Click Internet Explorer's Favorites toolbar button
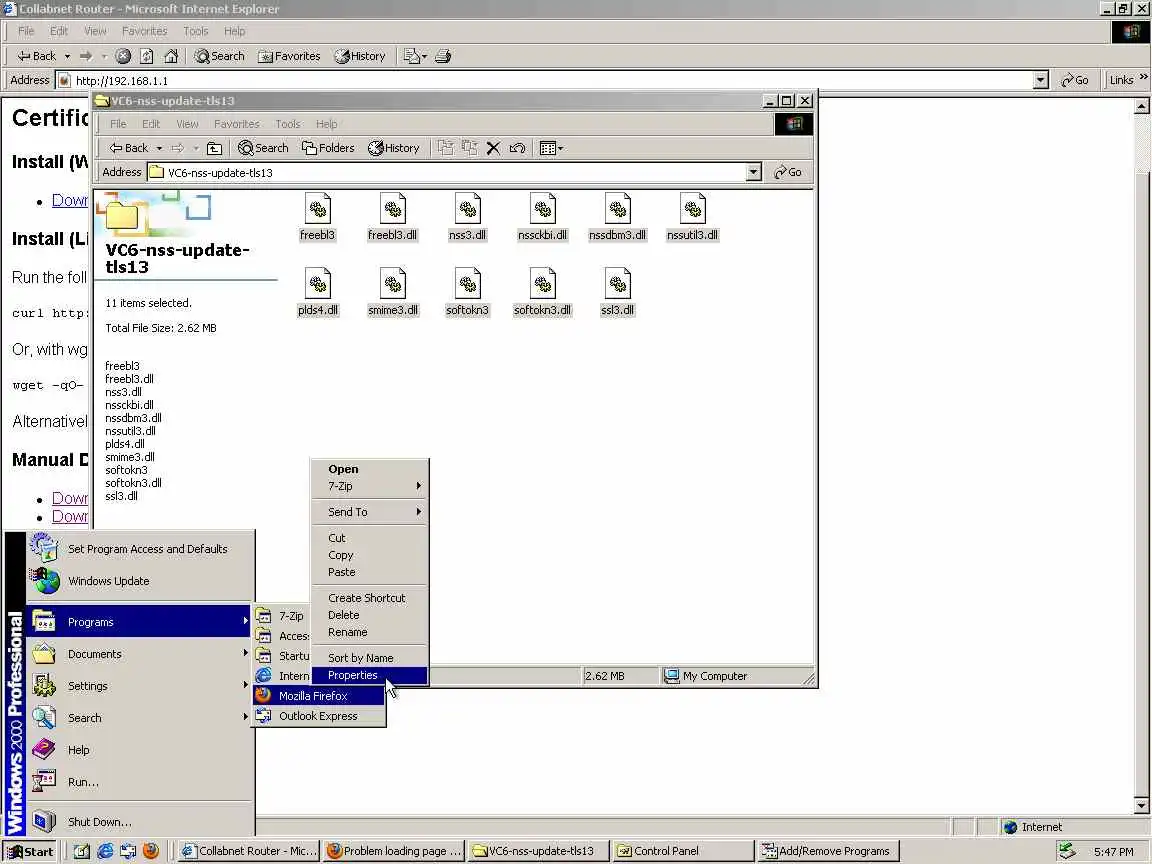The image size is (1152, 864). pyautogui.click(x=289, y=56)
